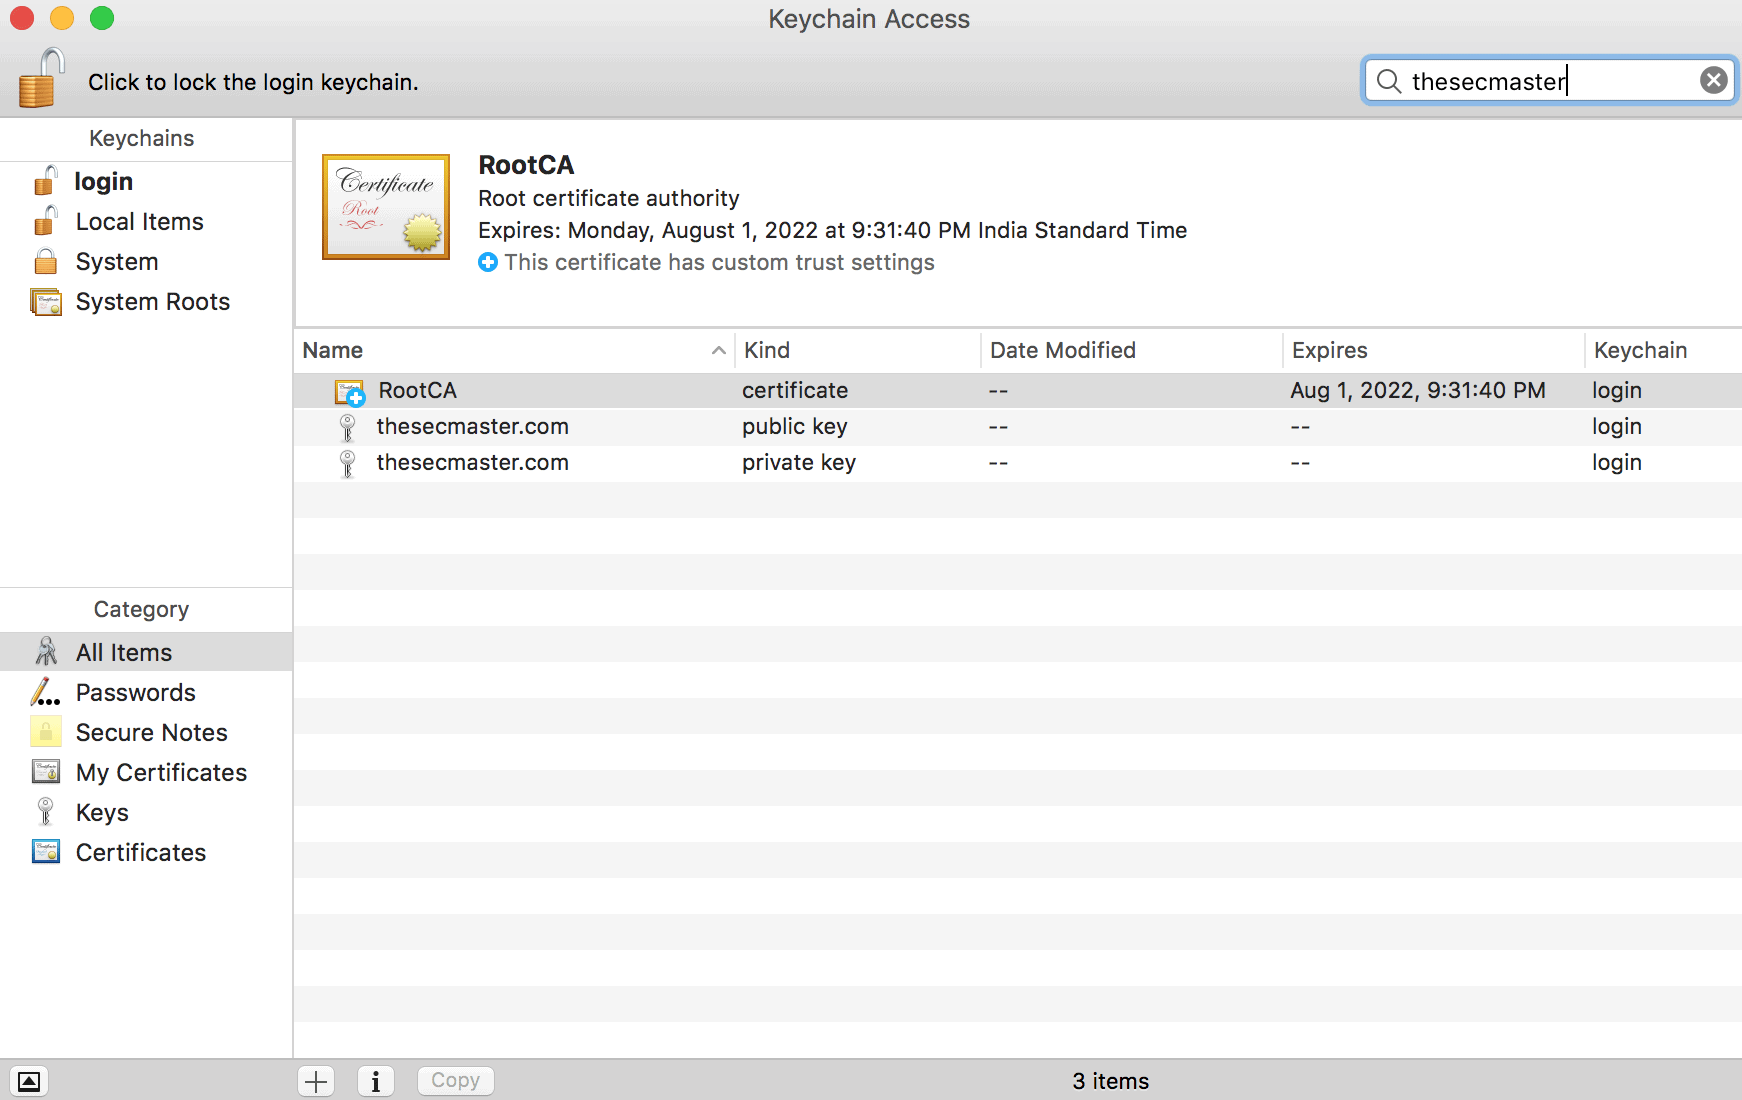
Task: Click the Aug 1, 2022 expiry cell
Action: point(1418,390)
